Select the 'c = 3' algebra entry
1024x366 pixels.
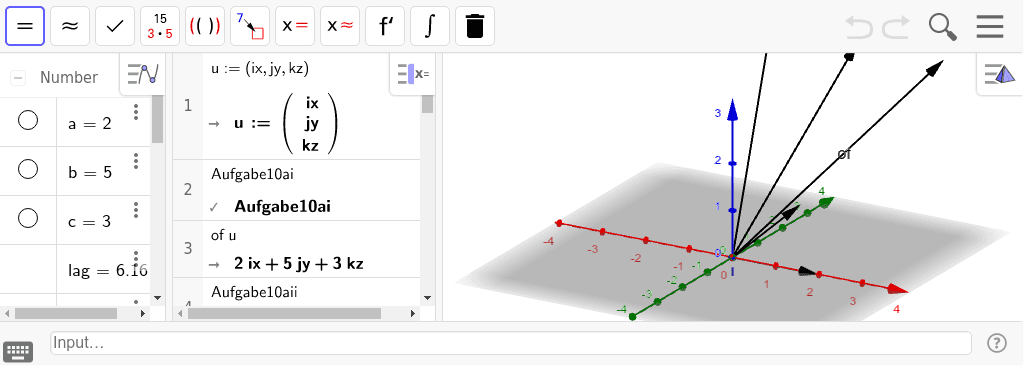(89, 222)
